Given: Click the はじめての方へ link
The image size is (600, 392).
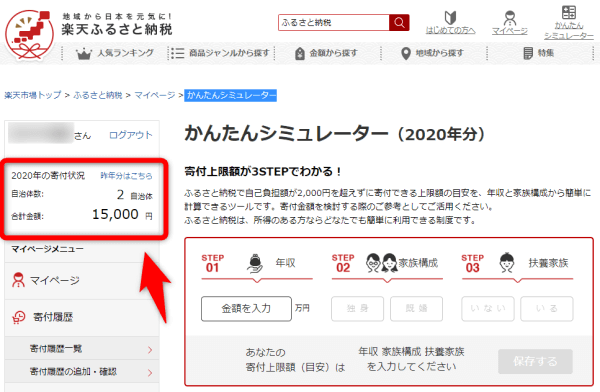Looking at the screenshot, I should click(x=450, y=30).
